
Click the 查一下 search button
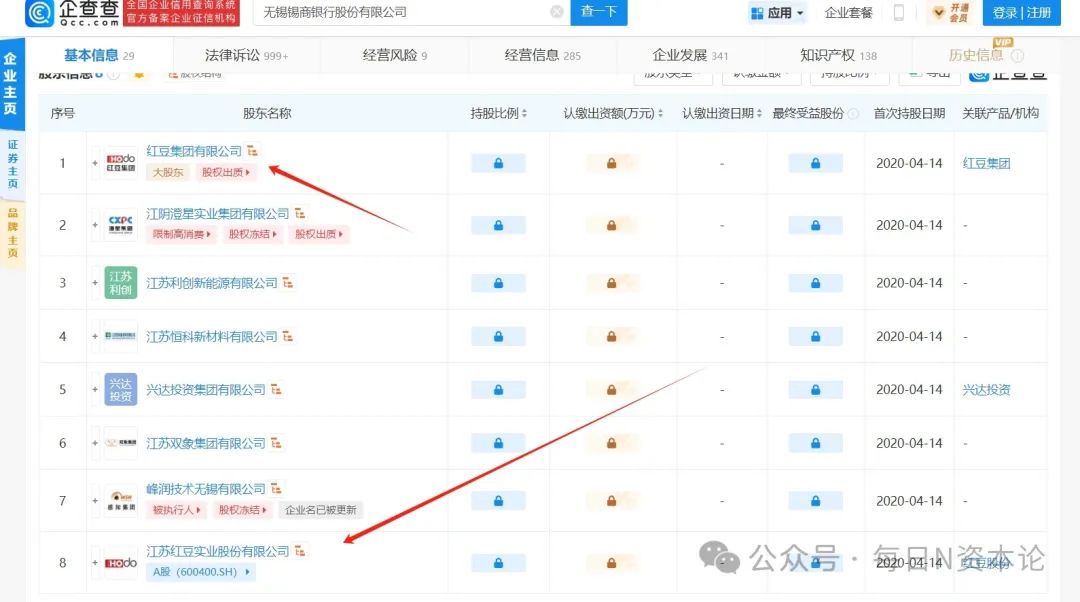pos(599,12)
